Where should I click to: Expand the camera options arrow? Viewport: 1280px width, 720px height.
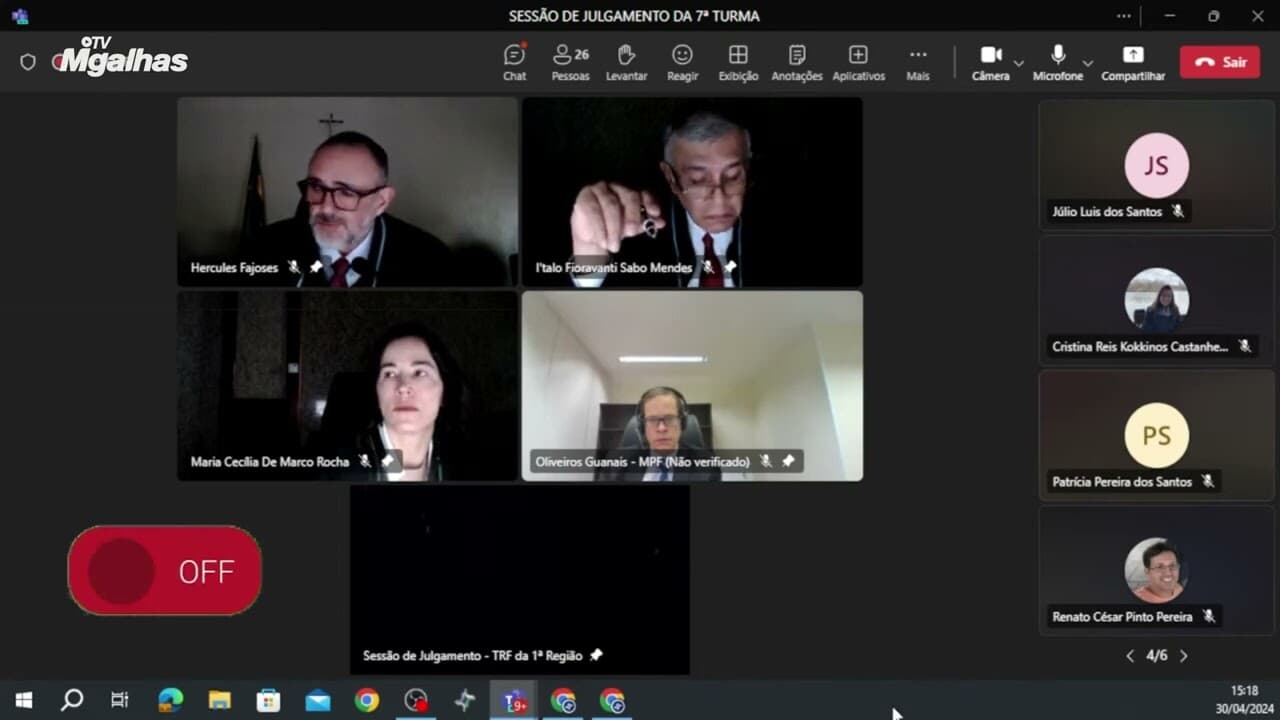coord(1018,63)
